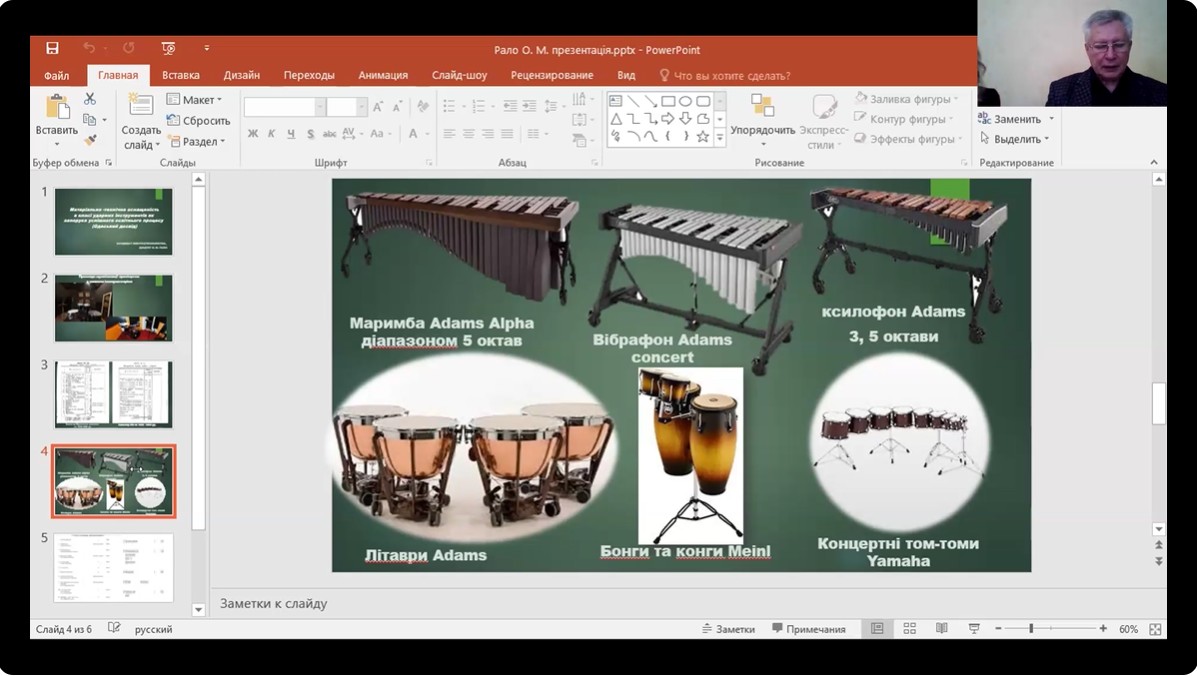Start slideshow from status bar icon
1197x676 pixels.
pos(974,629)
